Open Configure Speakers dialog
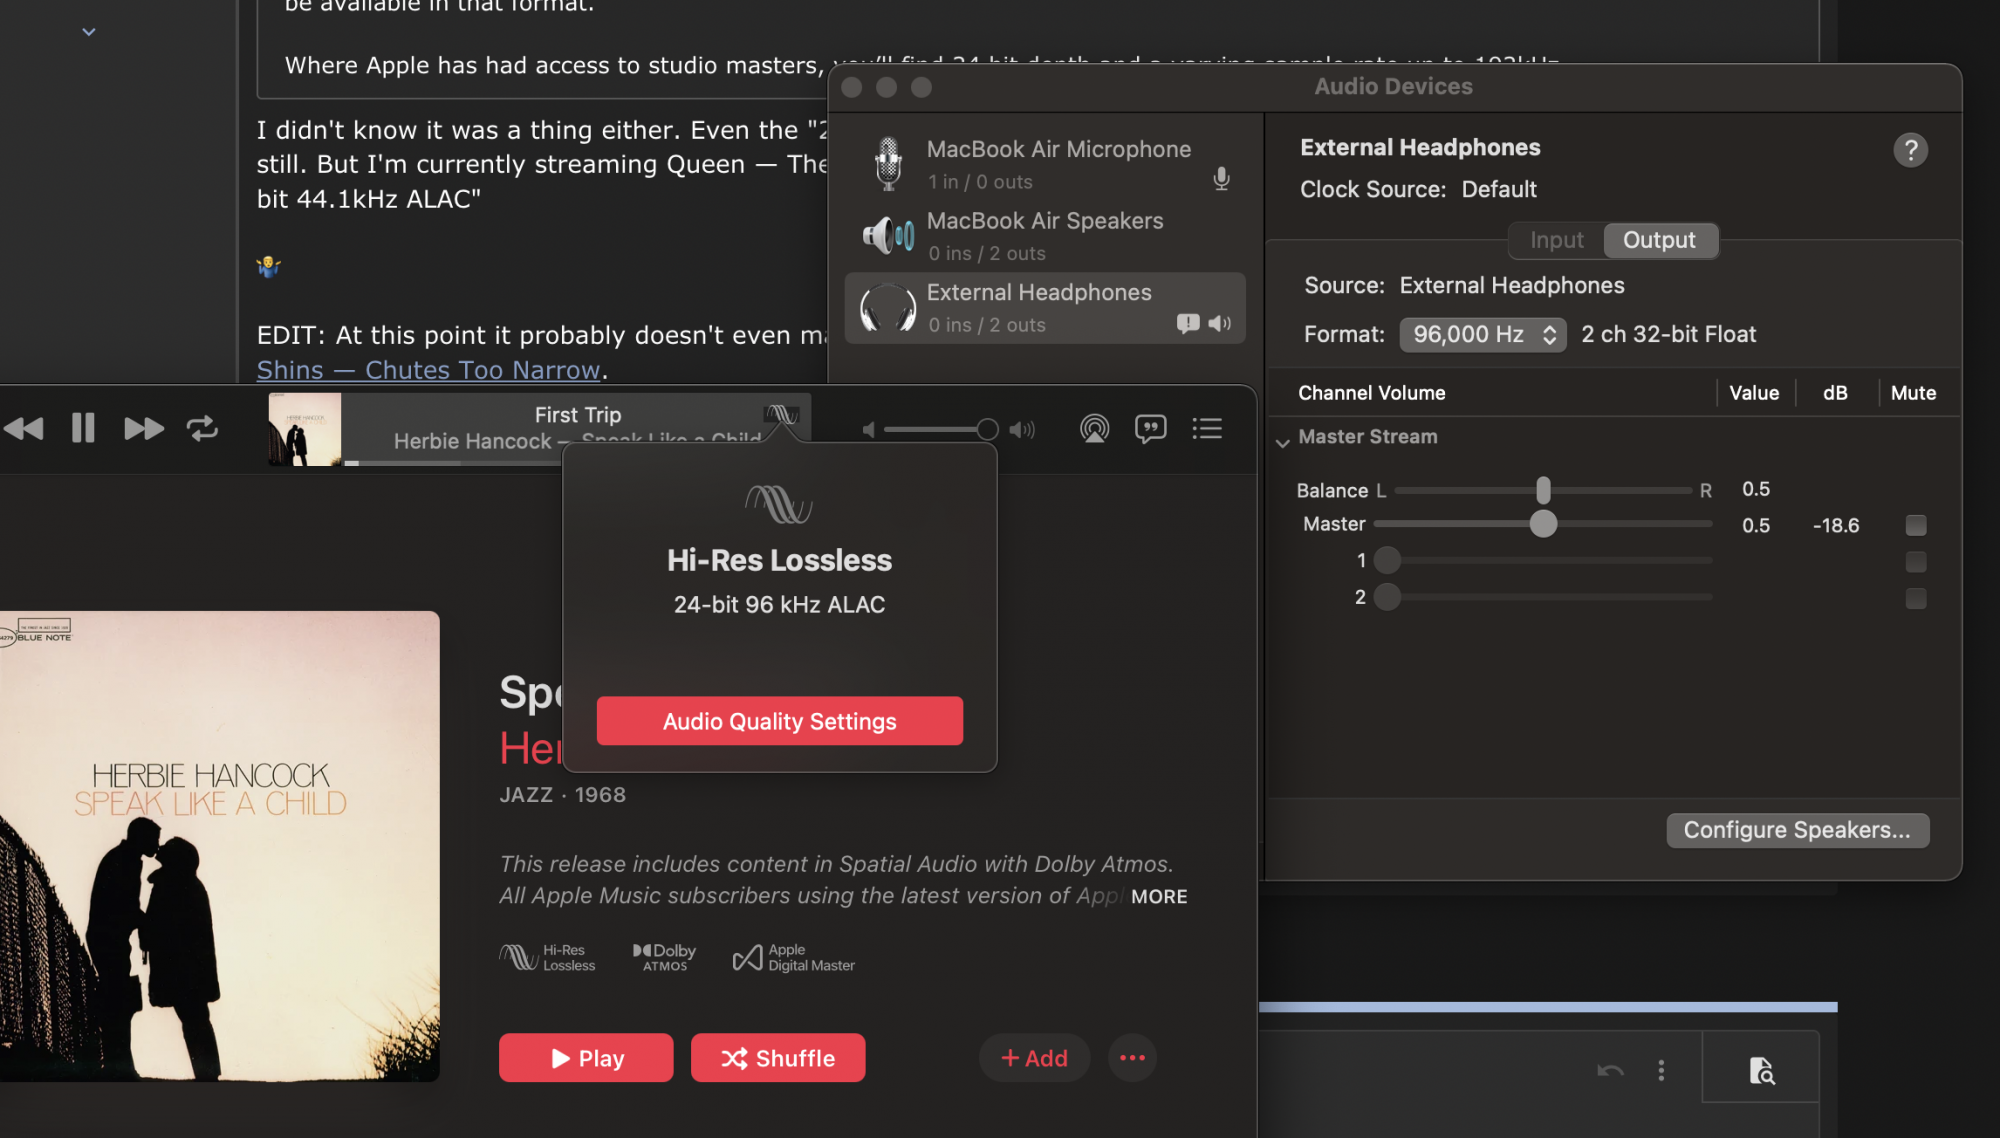The width and height of the screenshot is (2000, 1138). coord(1796,830)
